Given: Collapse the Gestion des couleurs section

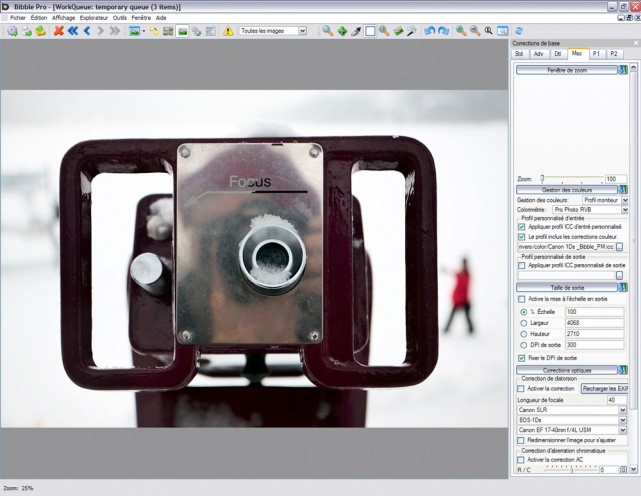Looking at the screenshot, I should click(x=567, y=190).
